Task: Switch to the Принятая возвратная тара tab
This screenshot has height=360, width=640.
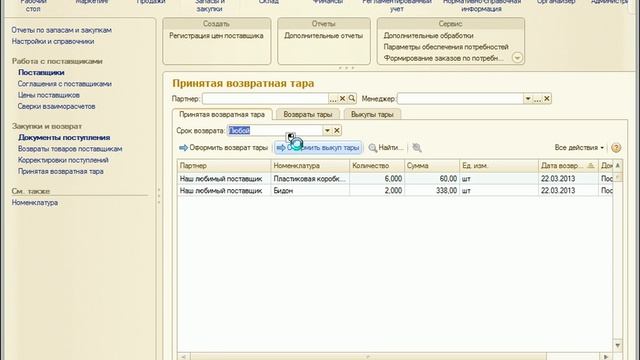Action: (x=222, y=115)
